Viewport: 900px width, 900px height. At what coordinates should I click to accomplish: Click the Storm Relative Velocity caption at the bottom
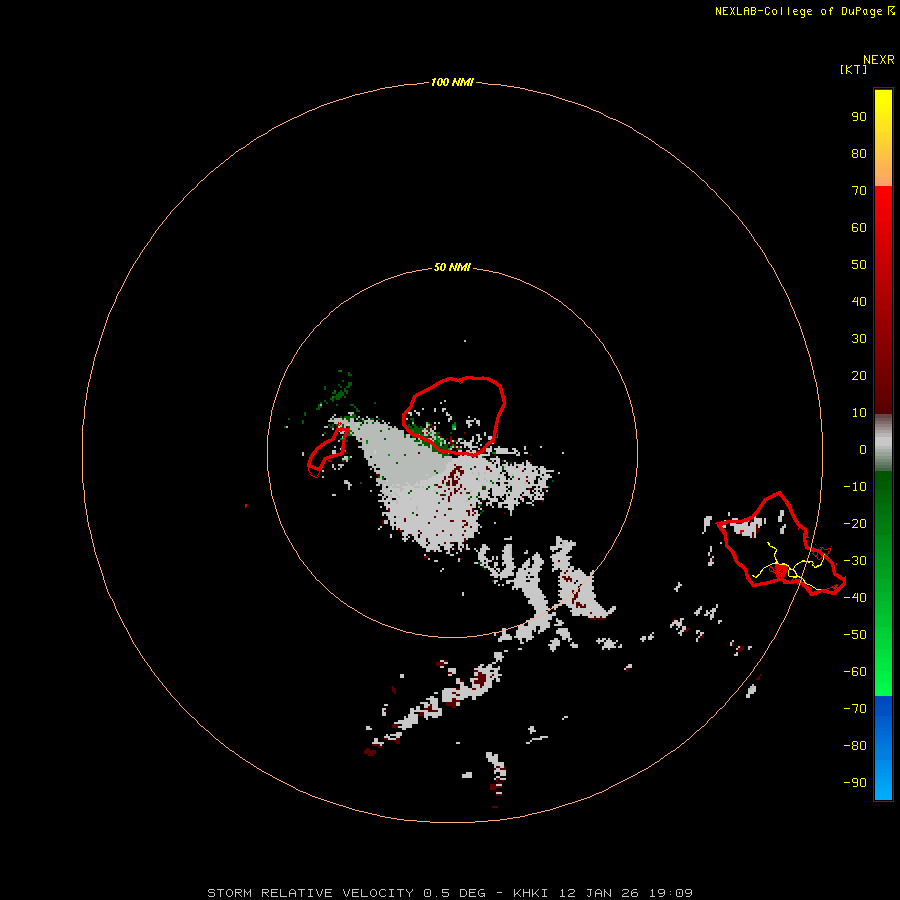[450, 893]
